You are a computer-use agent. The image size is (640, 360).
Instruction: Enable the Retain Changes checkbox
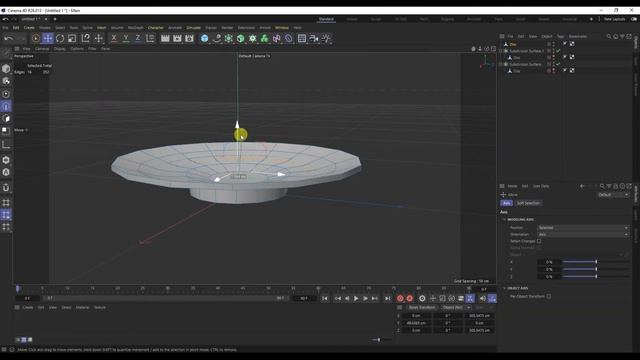pyautogui.click(x=539, y=241)
